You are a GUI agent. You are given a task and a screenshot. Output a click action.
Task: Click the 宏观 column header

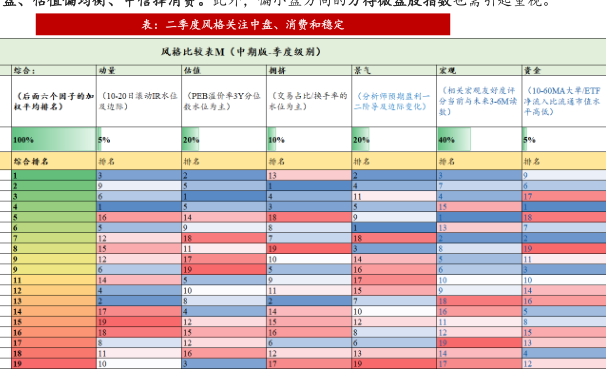479,70
